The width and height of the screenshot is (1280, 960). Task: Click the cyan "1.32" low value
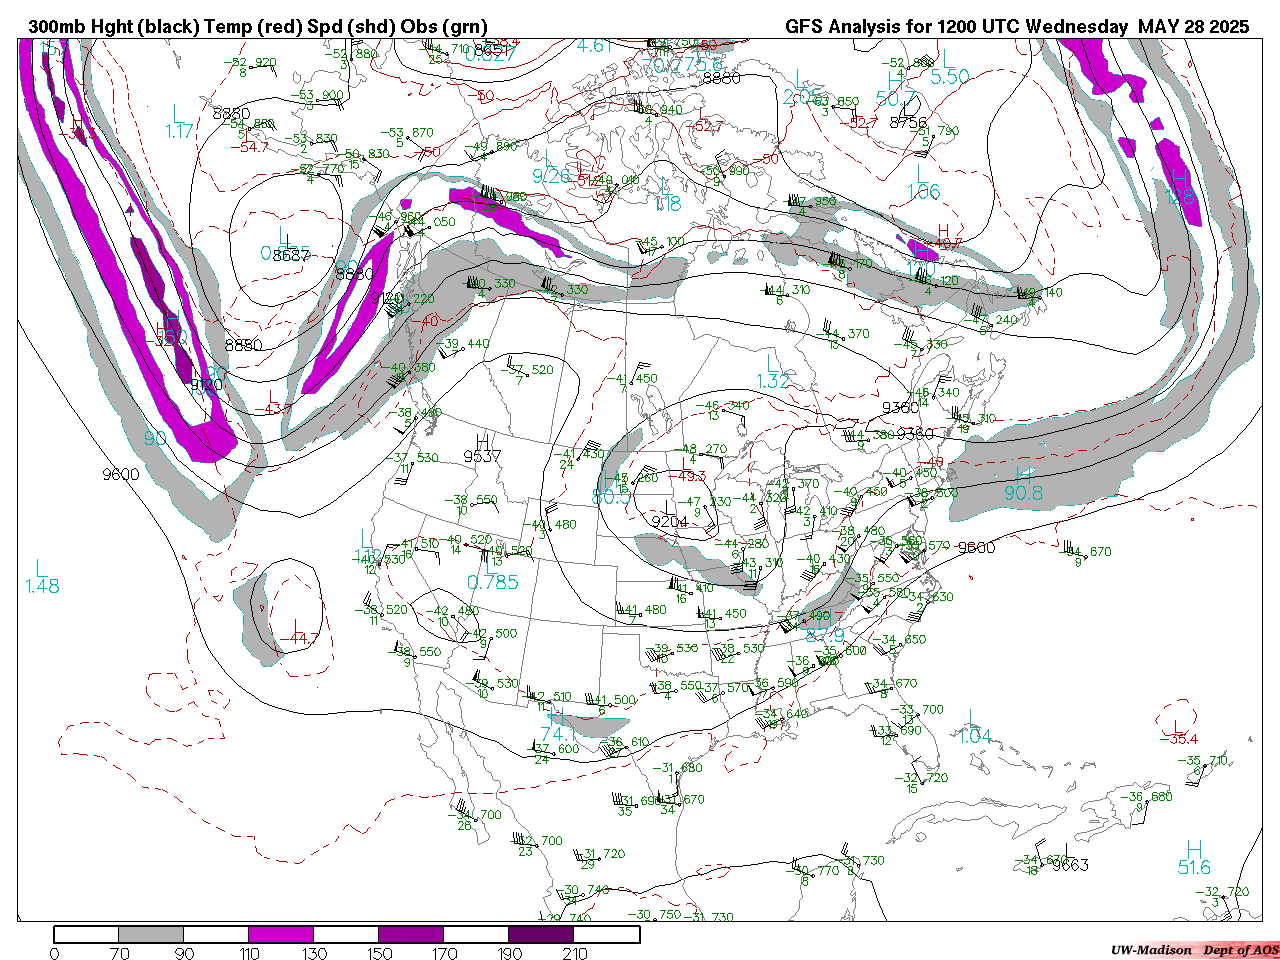pos(773,381)
